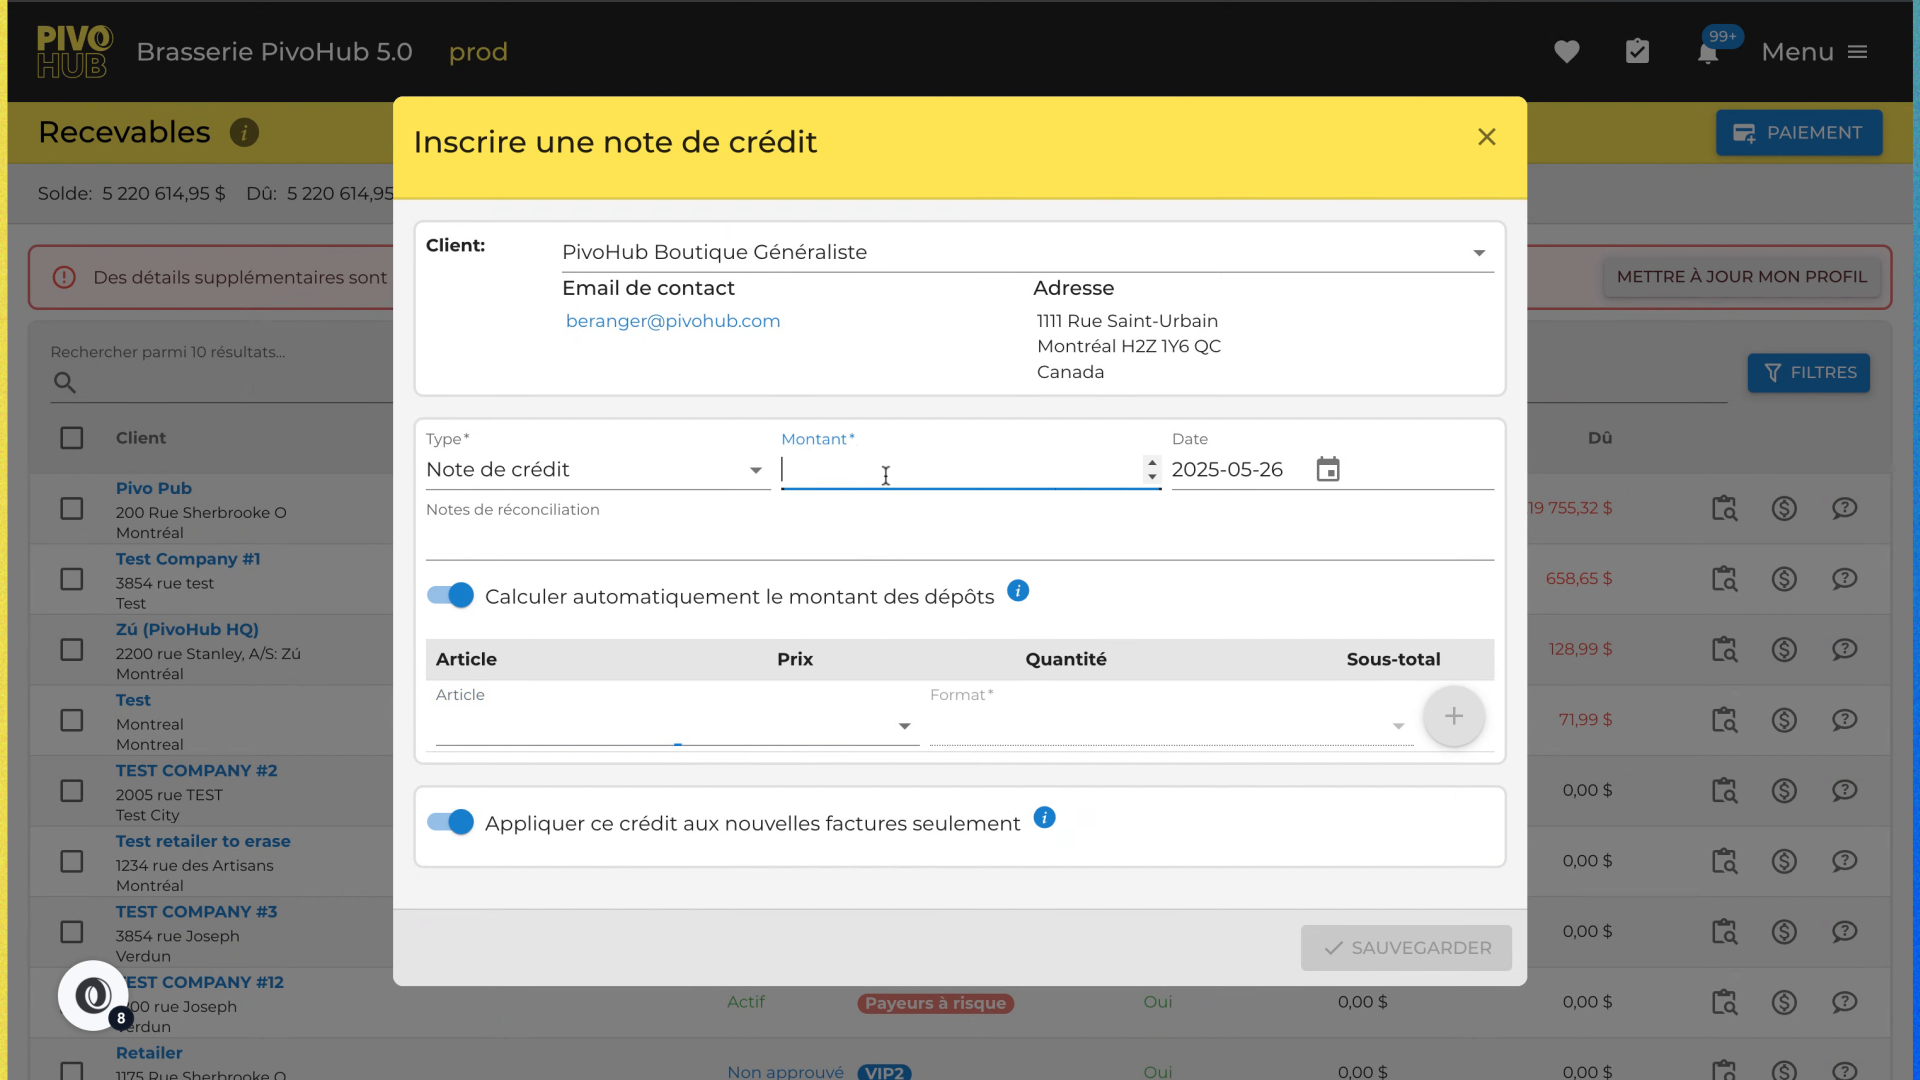Click the beranger@pivohub.com email link

tap(672, 321)
